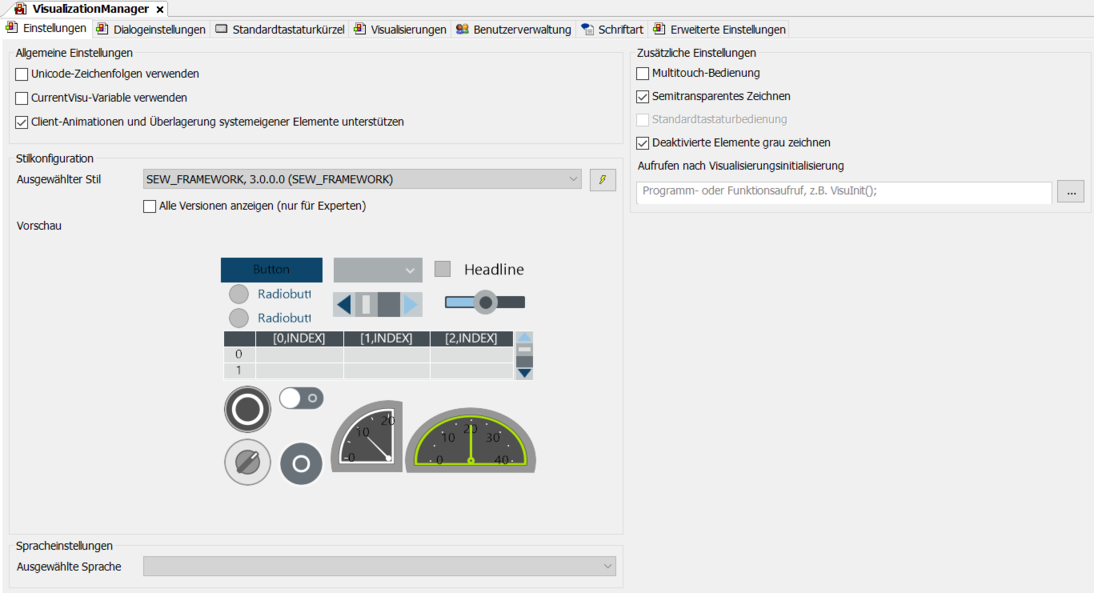Click the lightning style update icon button
The height and width of the screenshot is (593, 1094).
coord(602,180)
